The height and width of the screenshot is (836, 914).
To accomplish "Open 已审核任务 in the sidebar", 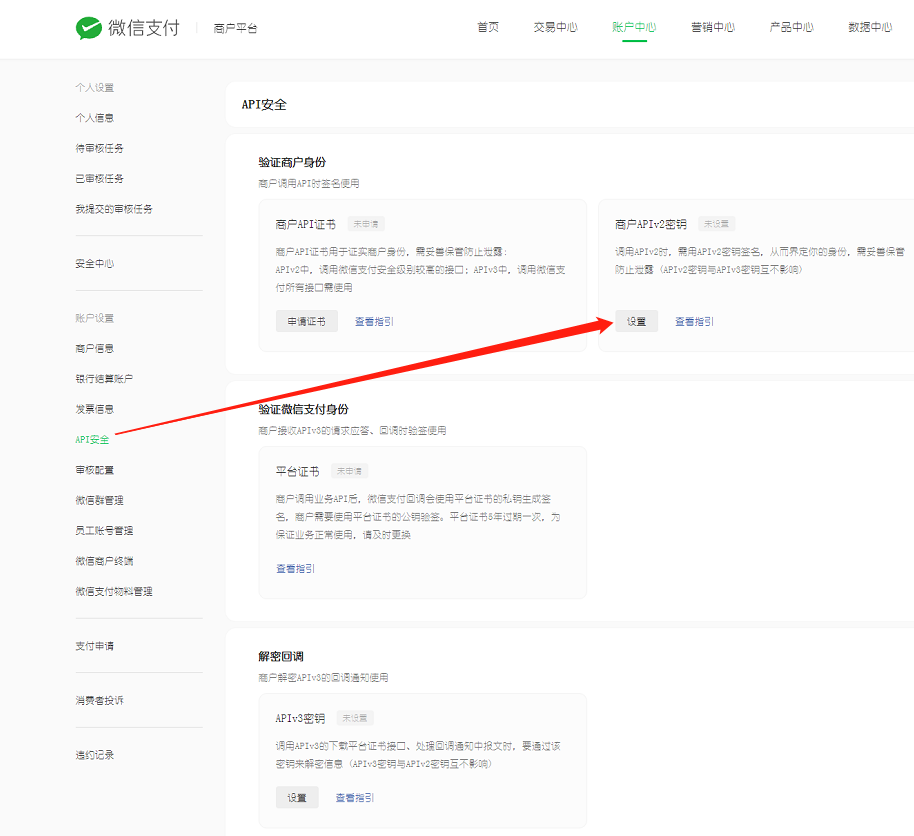I will click(x=99, y=178).
